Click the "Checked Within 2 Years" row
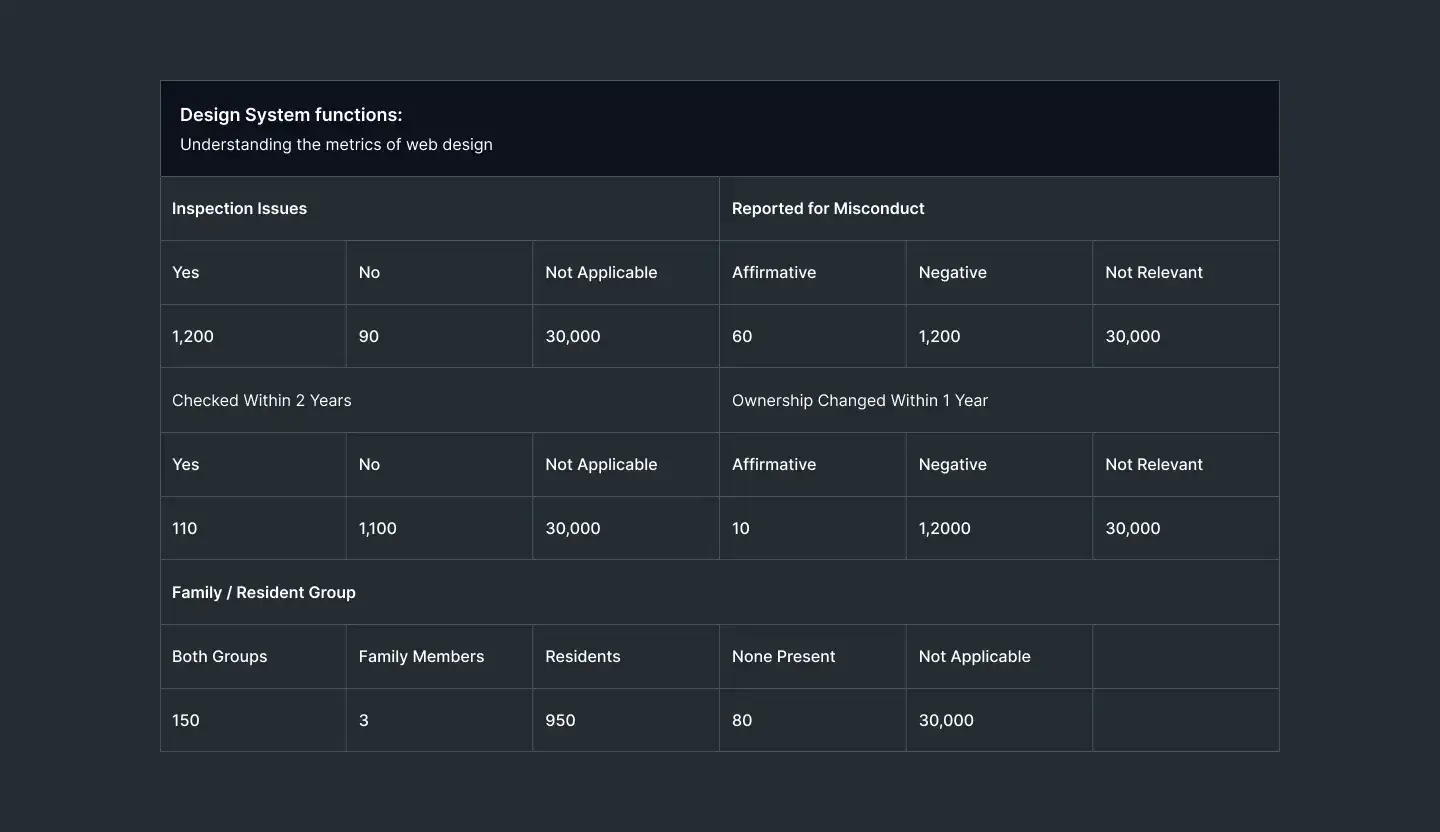The width and height of the screenshot is (1440, 832). coord(262,401)
